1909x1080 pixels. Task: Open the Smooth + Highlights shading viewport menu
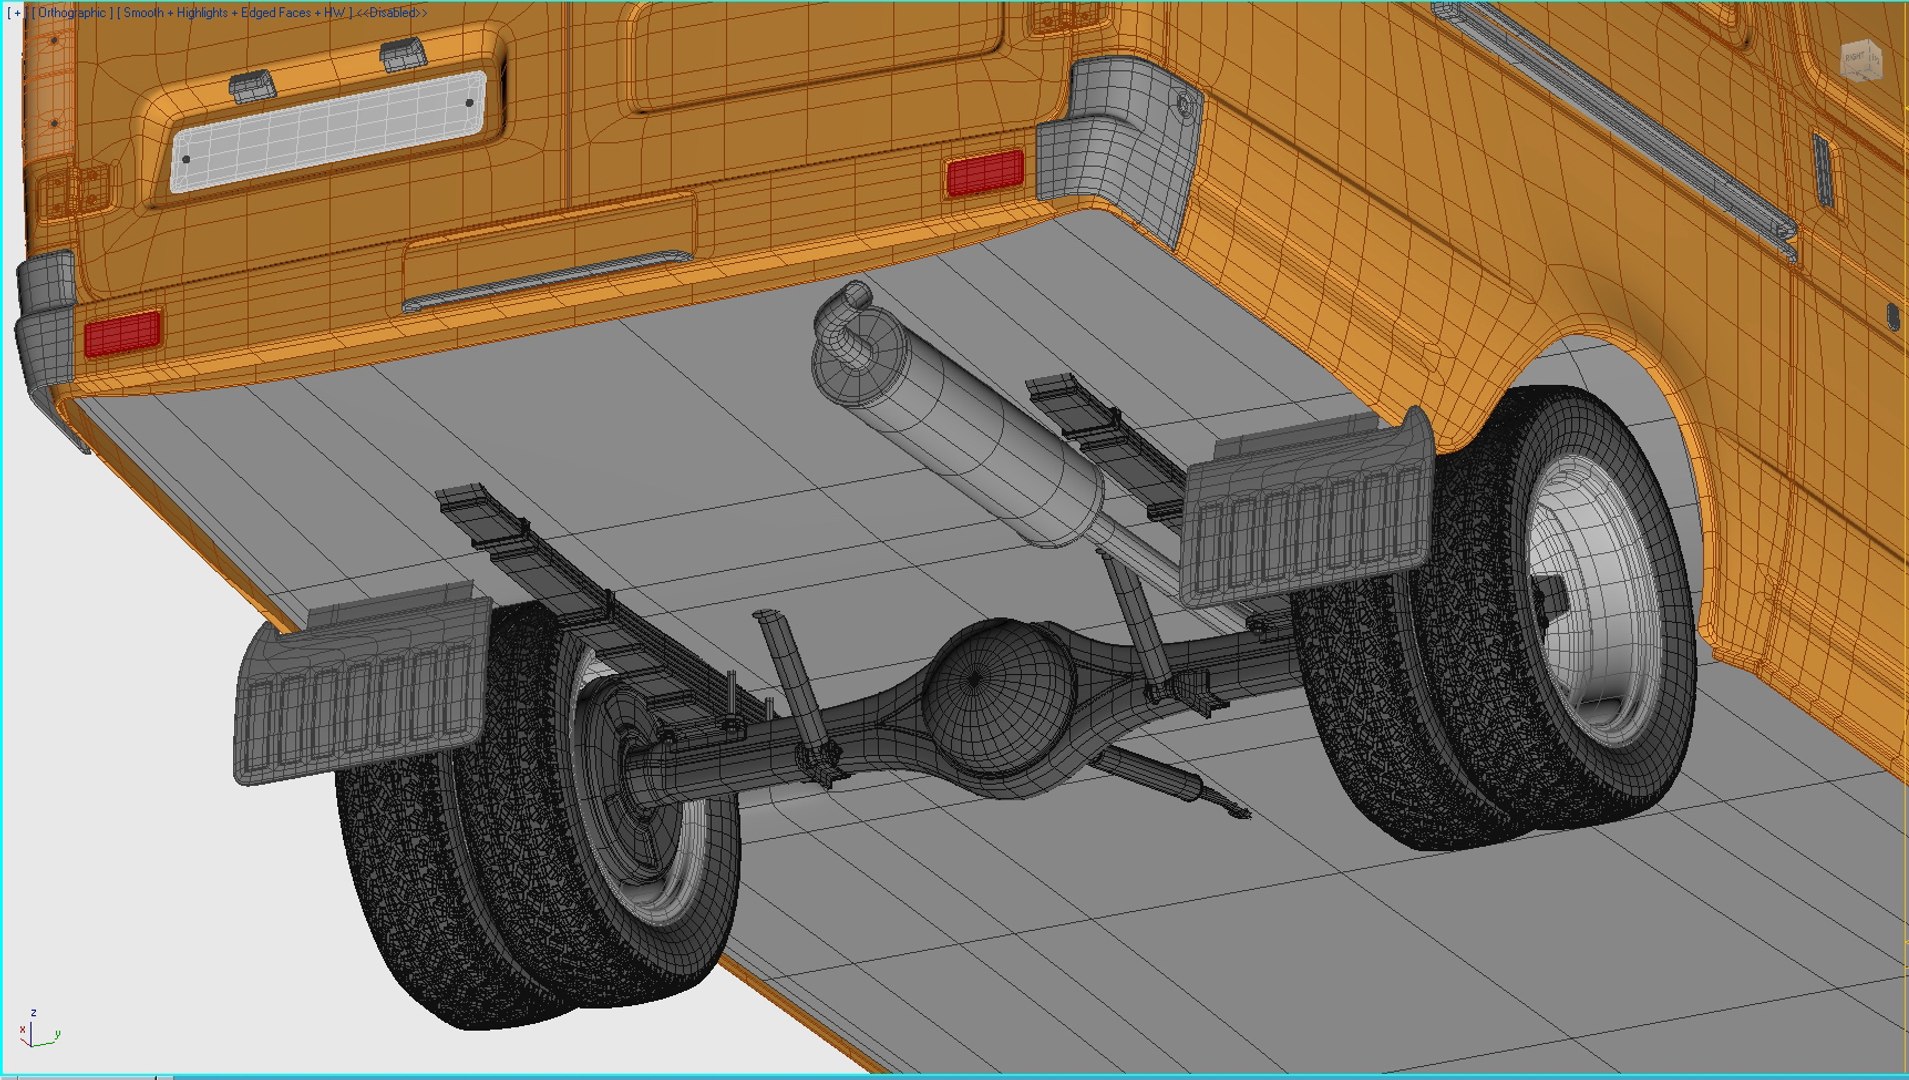click(235, 13)
